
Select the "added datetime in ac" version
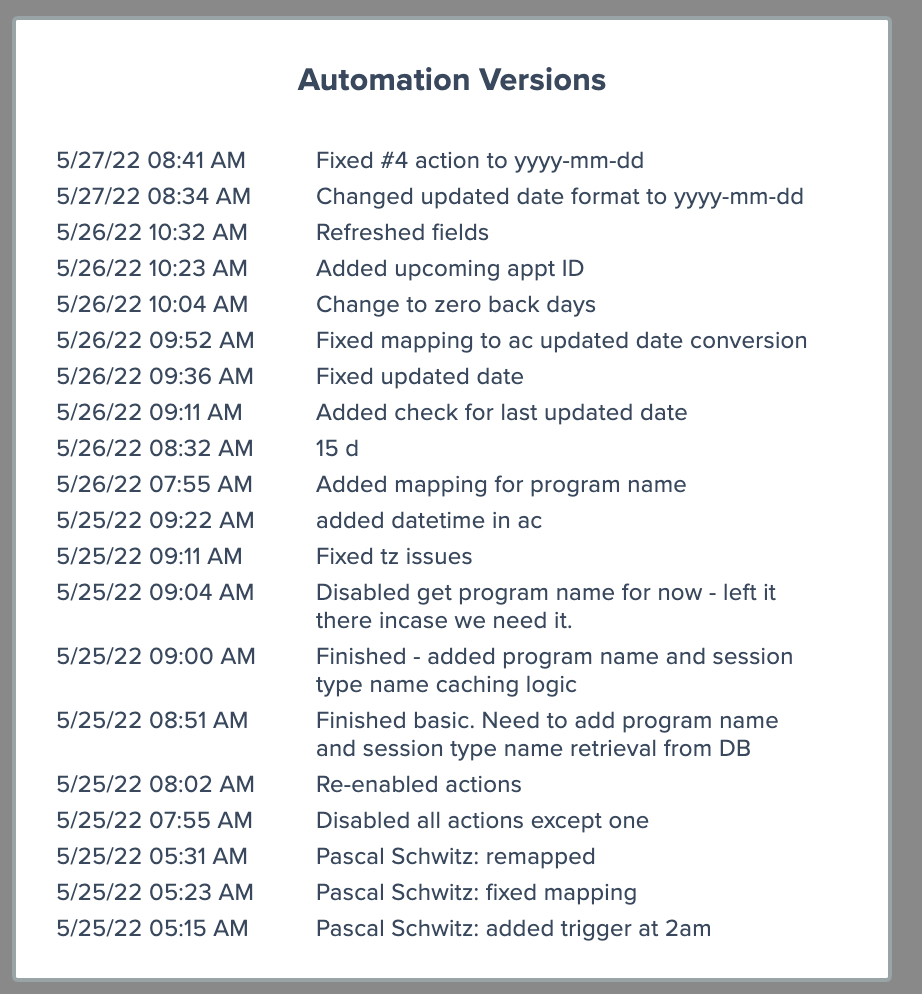pyautogui.click(x=429, y=520)
